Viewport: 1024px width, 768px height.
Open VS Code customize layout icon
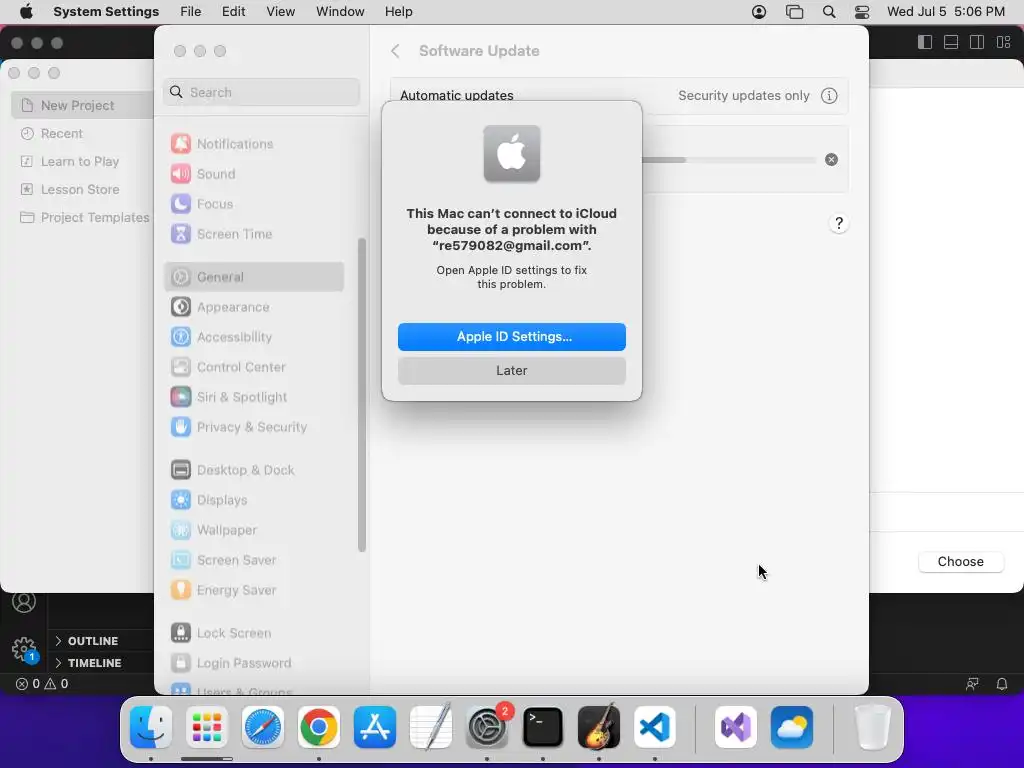(1003, 42)
